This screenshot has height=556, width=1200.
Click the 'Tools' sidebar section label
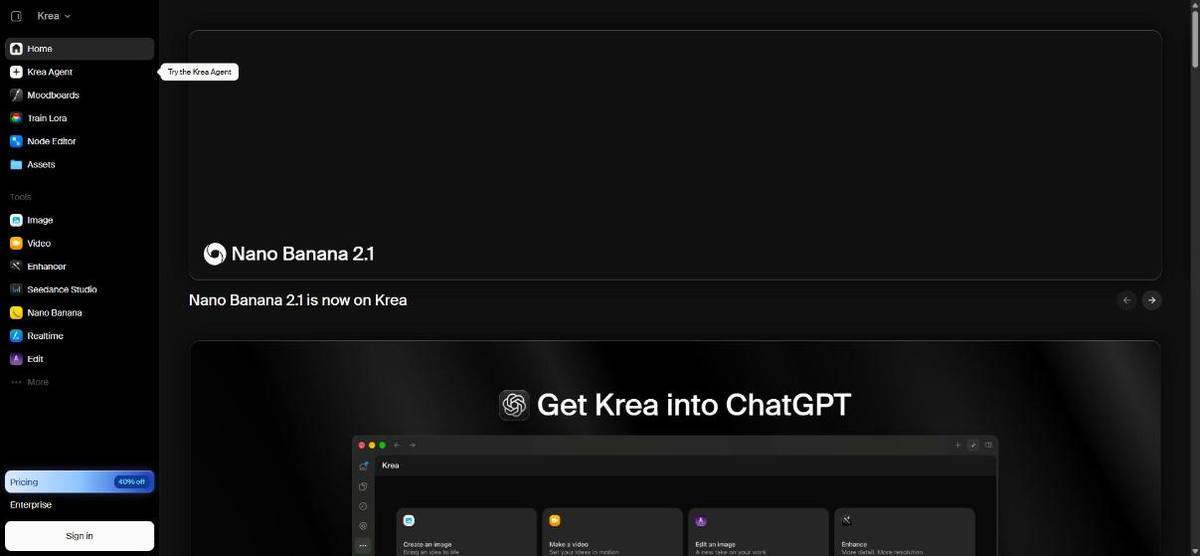20,197
